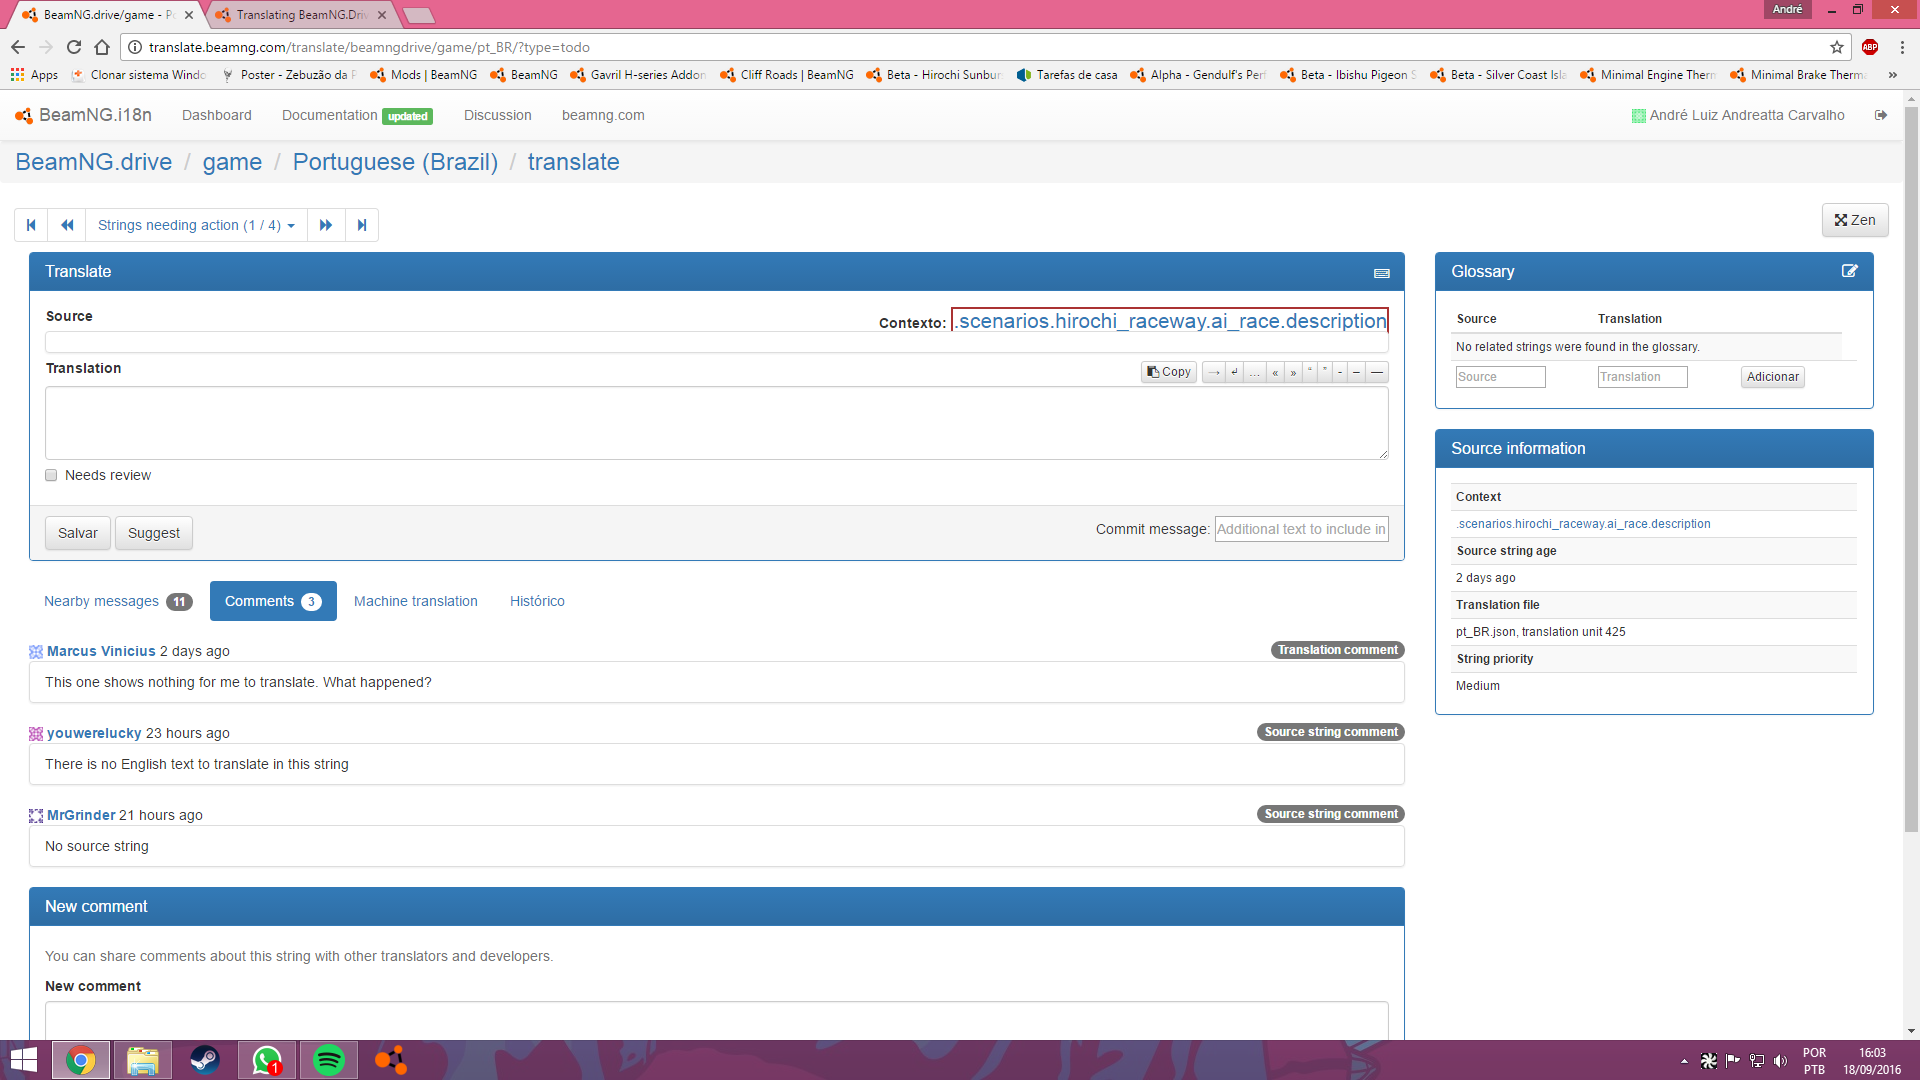Log out using the sign-out icon

tap(1881, 115)
